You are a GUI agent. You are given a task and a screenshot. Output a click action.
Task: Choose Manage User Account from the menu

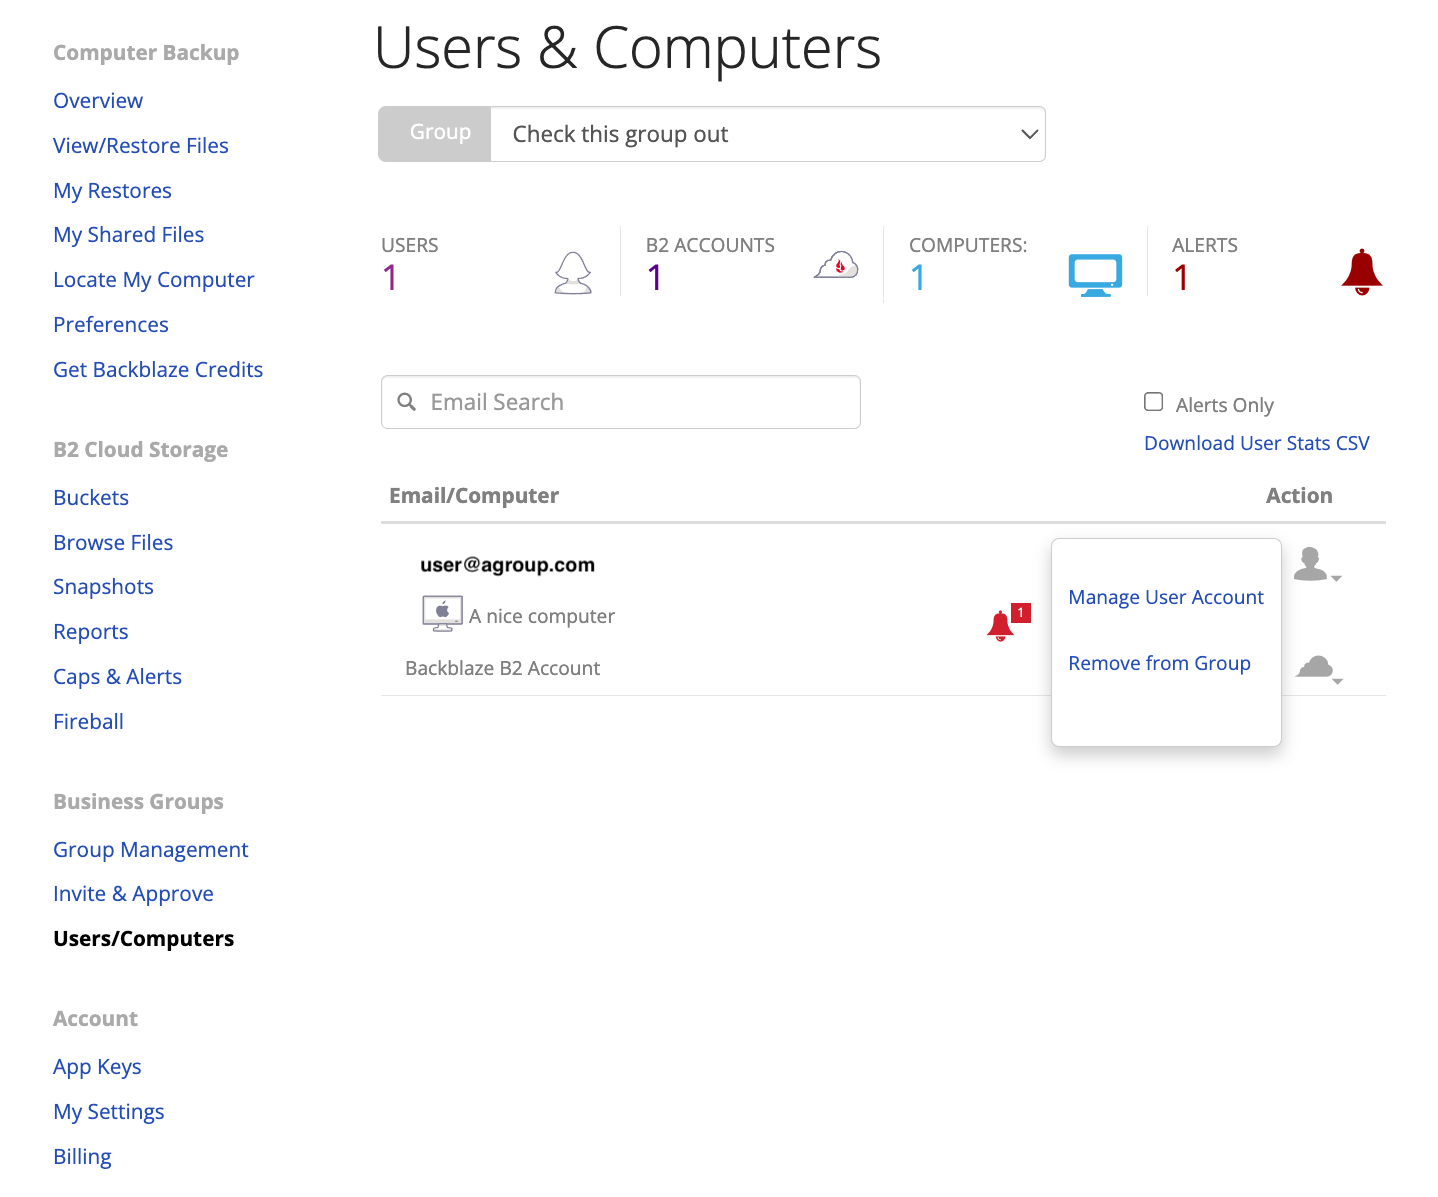click(x=1166, y=597)
